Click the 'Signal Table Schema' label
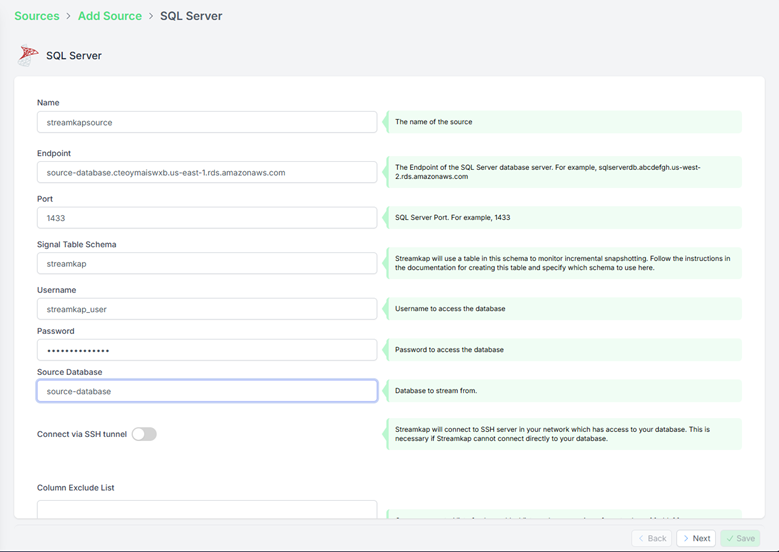Image resolution: width=779 pixels, height=552 pixels. [x=77, y=244]
